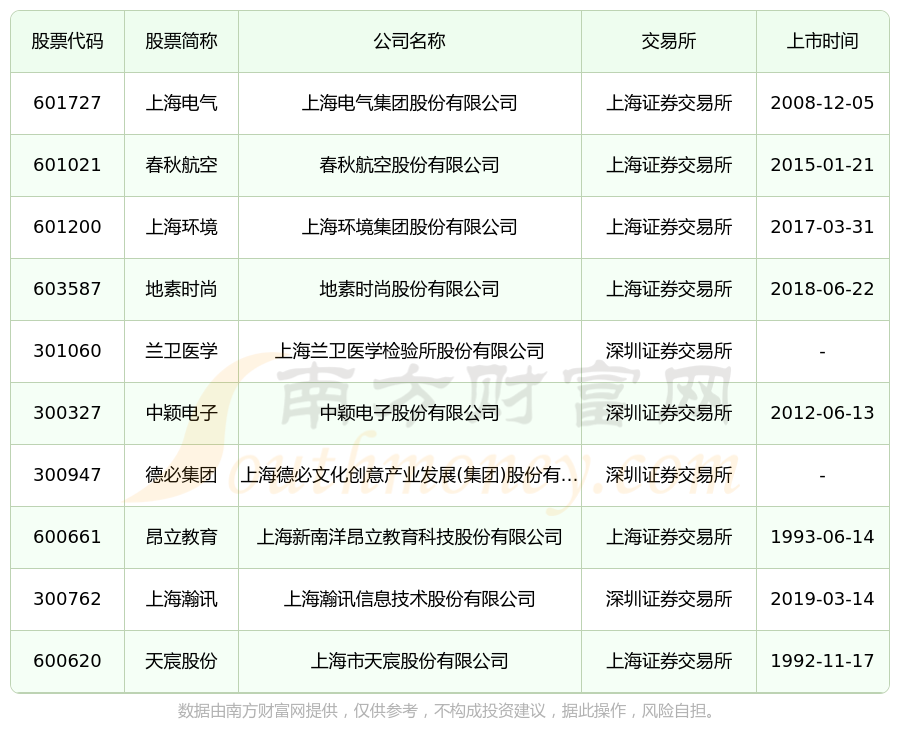Select stock code 300762
Screen dimensions: 900x738
pos(67,599)
